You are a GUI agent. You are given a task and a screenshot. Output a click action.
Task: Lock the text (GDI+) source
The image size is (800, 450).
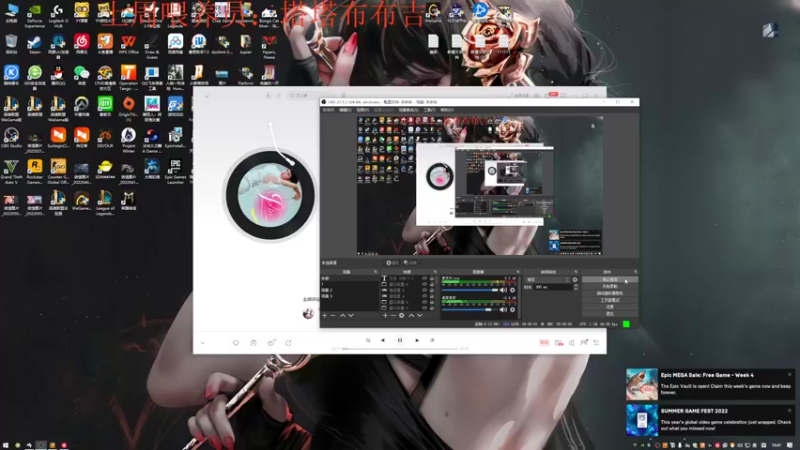[432, 279]
